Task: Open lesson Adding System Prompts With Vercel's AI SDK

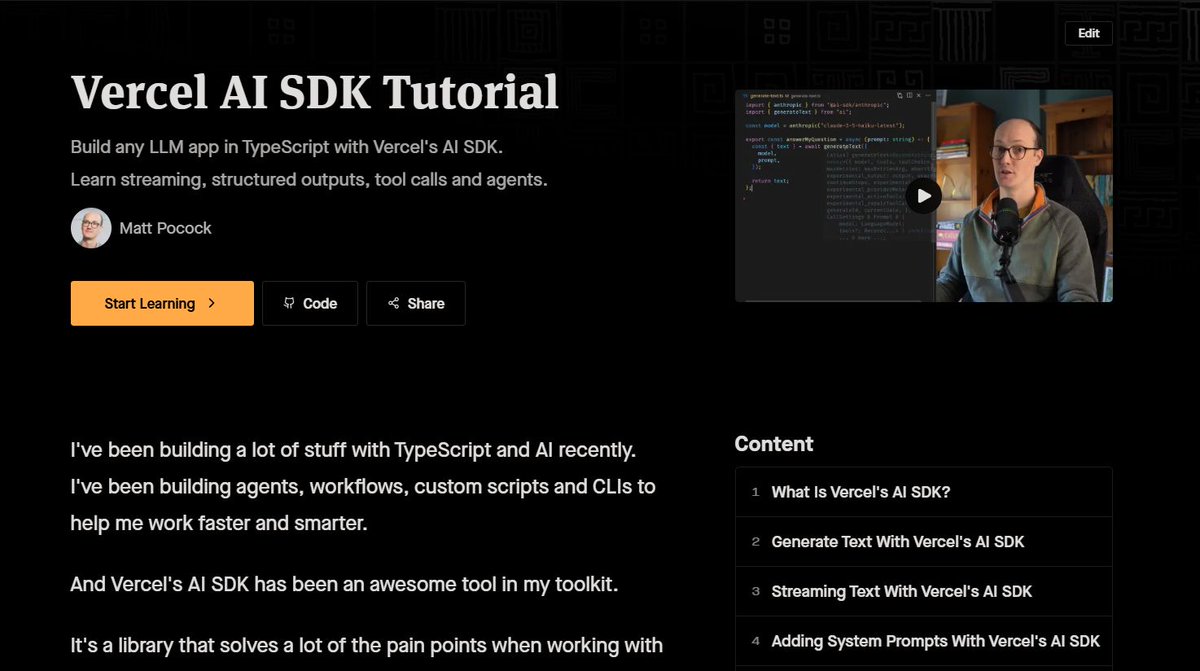Action: coord(923,640)
